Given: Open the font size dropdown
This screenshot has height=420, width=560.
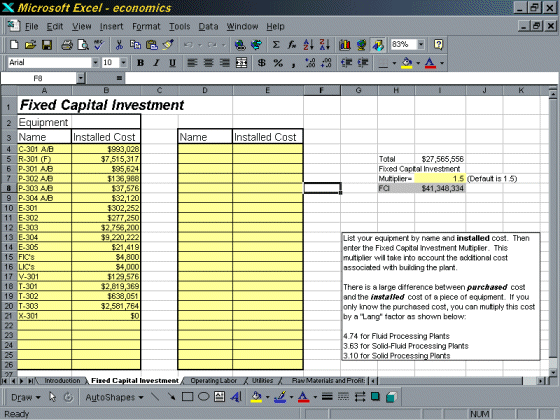Looking at the screenshot, I should [x=124, y=63].
